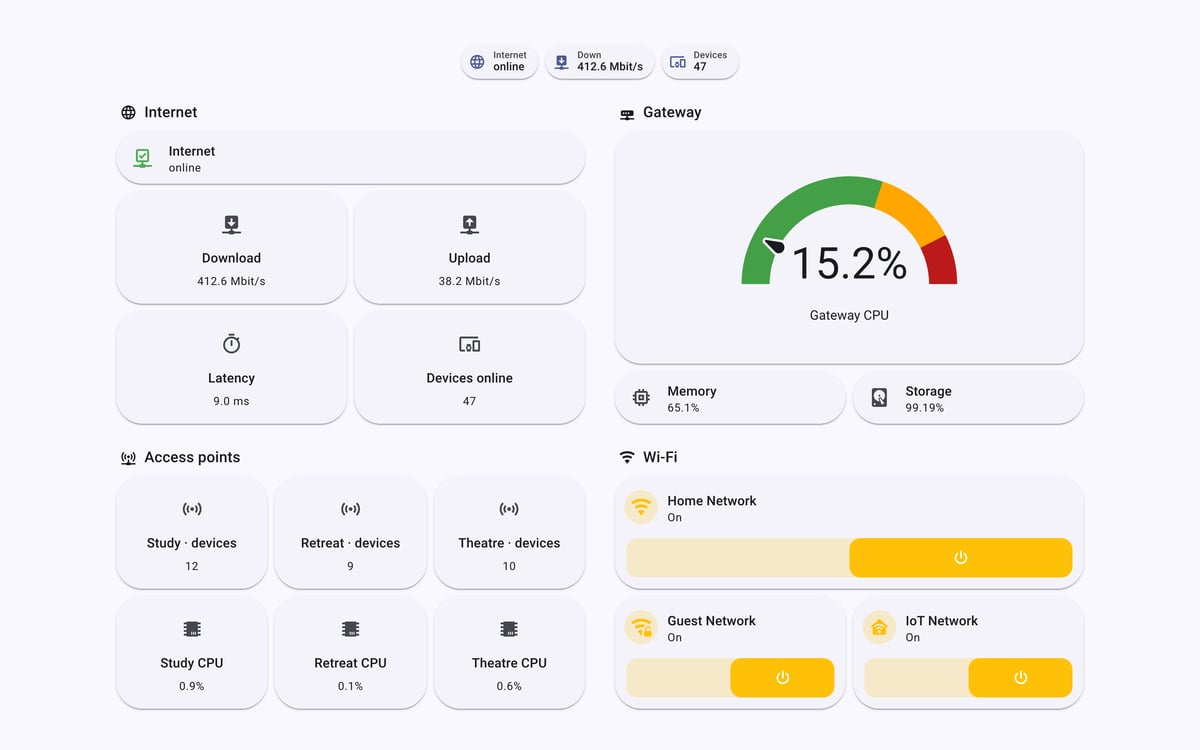Viewport: 1200px width, 750px height.
Task: Click the Study CPU 0.9% value
Action: 192,686
